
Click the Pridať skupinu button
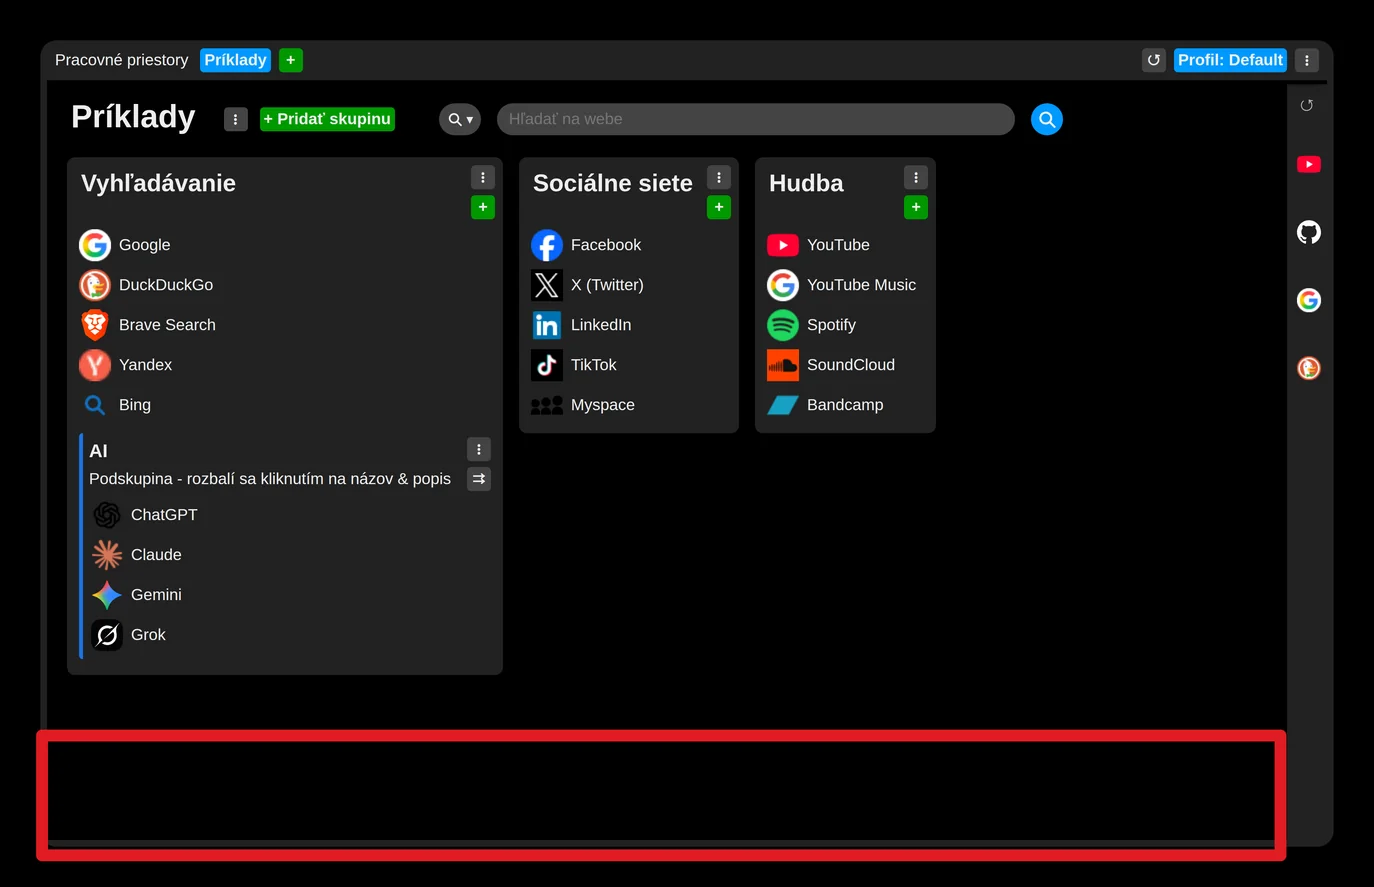point(327,119)
